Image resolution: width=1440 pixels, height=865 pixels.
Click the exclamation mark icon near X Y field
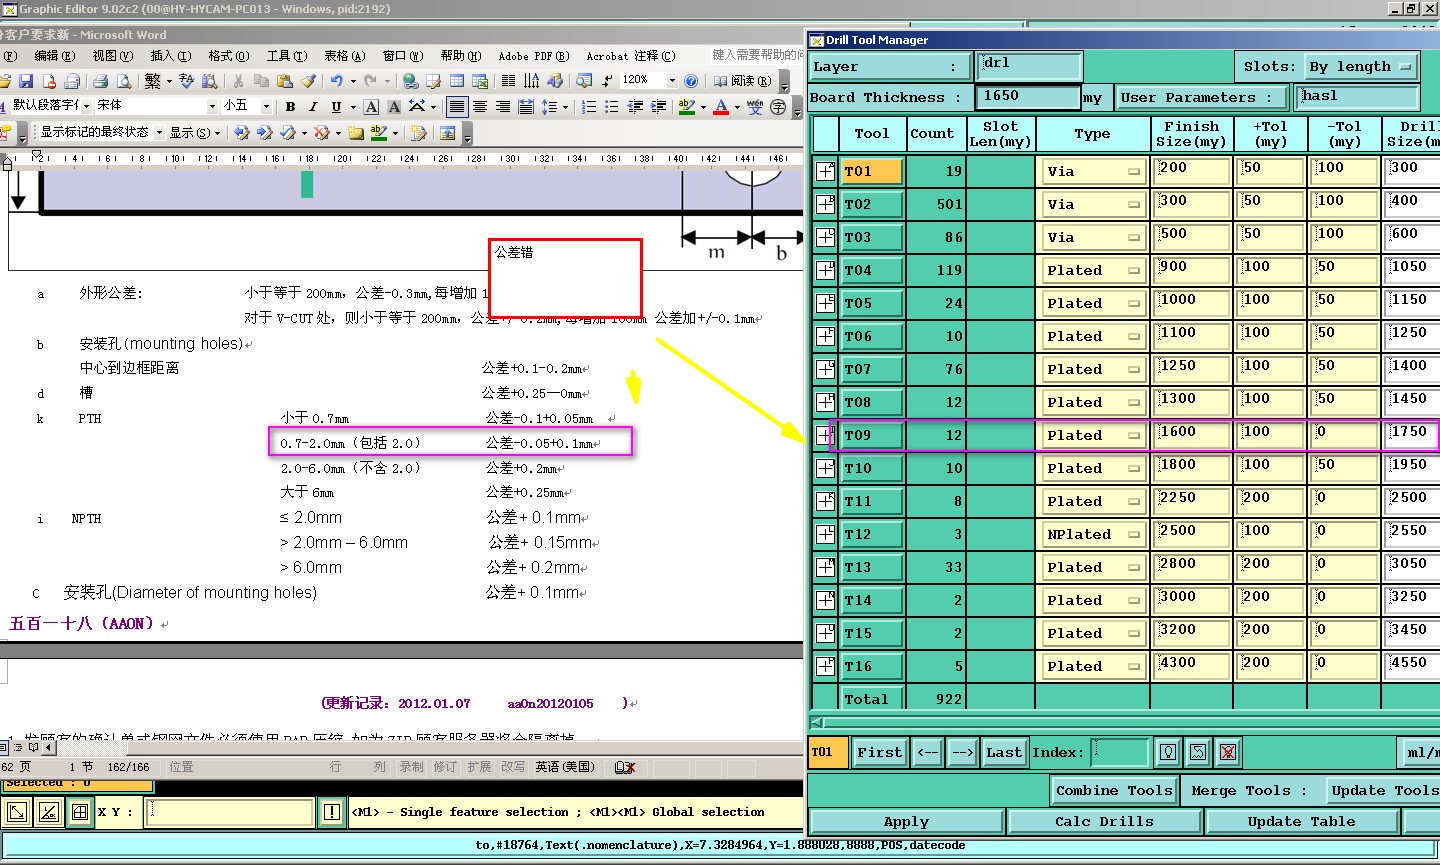tap(332, 812)
